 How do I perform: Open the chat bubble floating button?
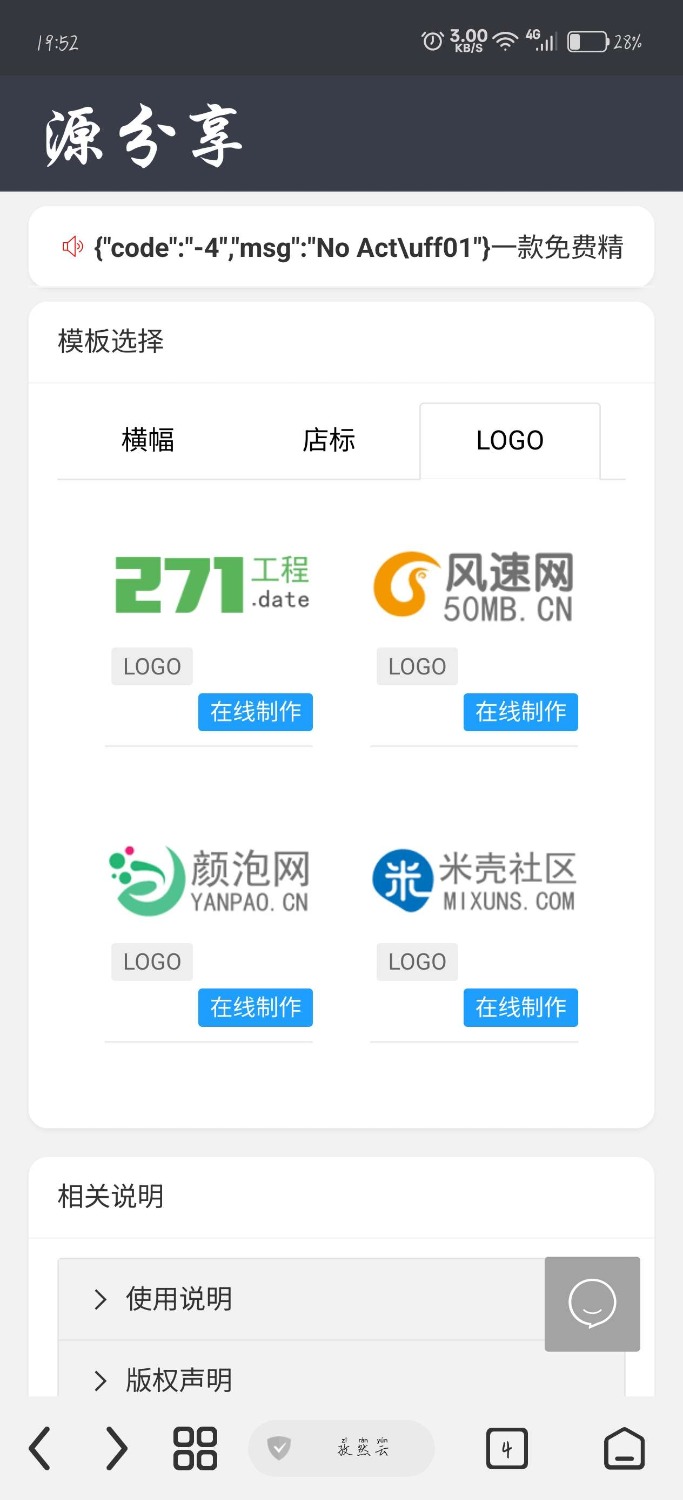pyautogui.click(x=592, y=1304)
